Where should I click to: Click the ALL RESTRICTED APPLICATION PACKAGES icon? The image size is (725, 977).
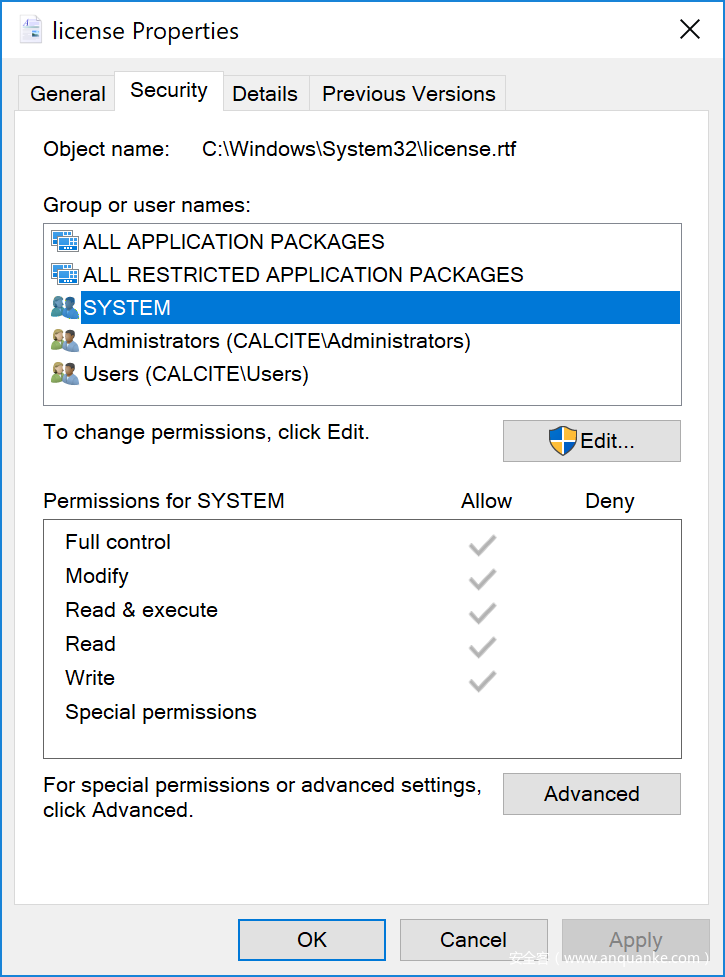[x=65, y=275]
